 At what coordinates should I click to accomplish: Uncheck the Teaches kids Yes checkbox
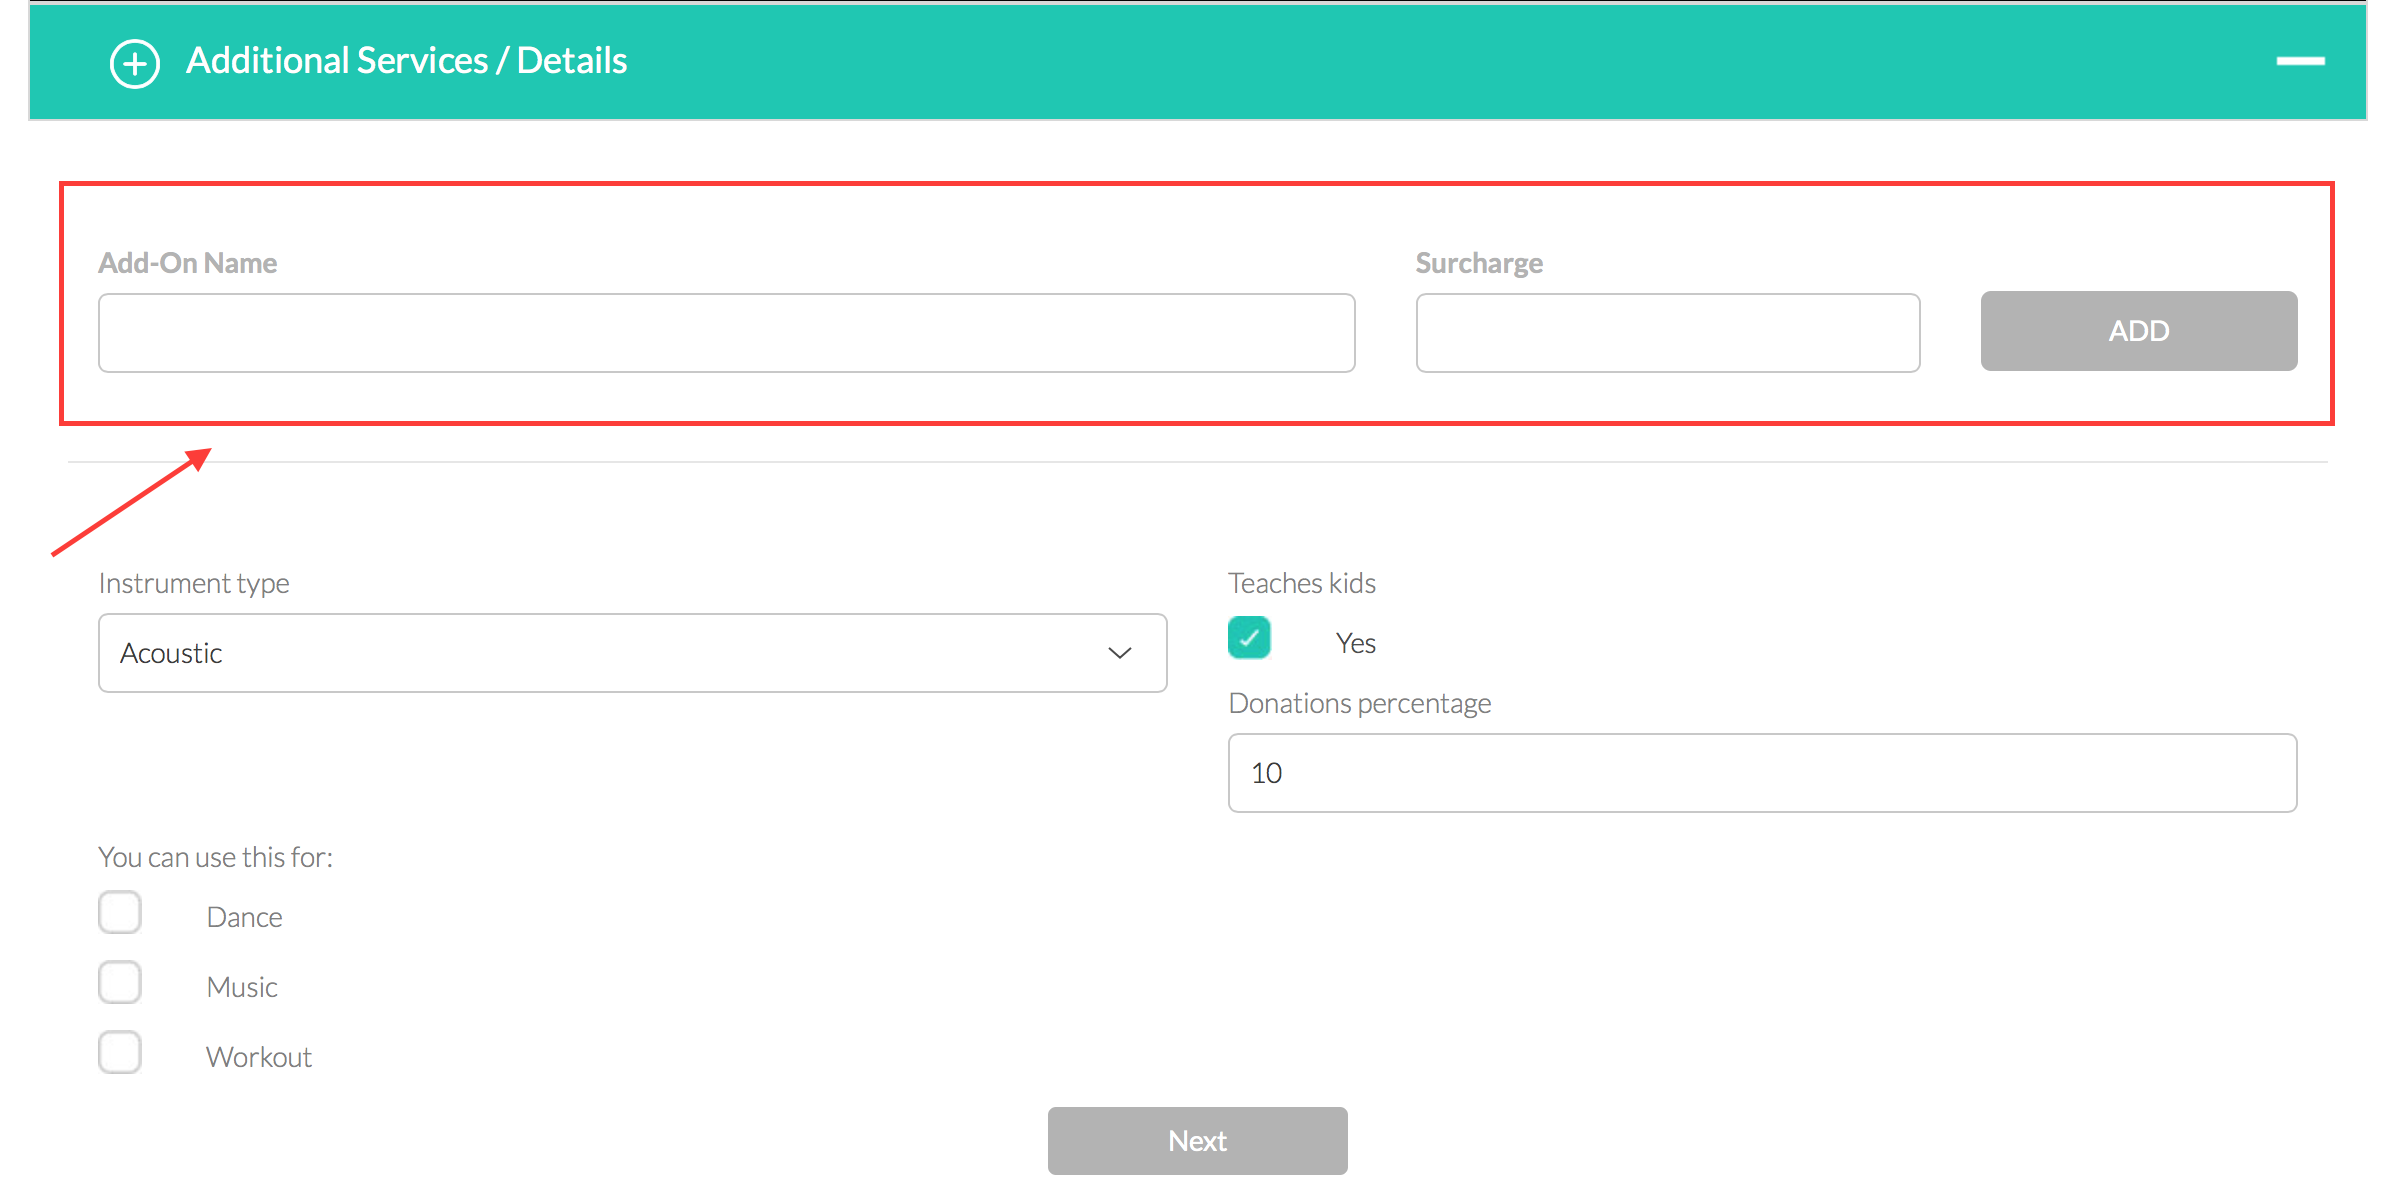tap(1250, 638)
